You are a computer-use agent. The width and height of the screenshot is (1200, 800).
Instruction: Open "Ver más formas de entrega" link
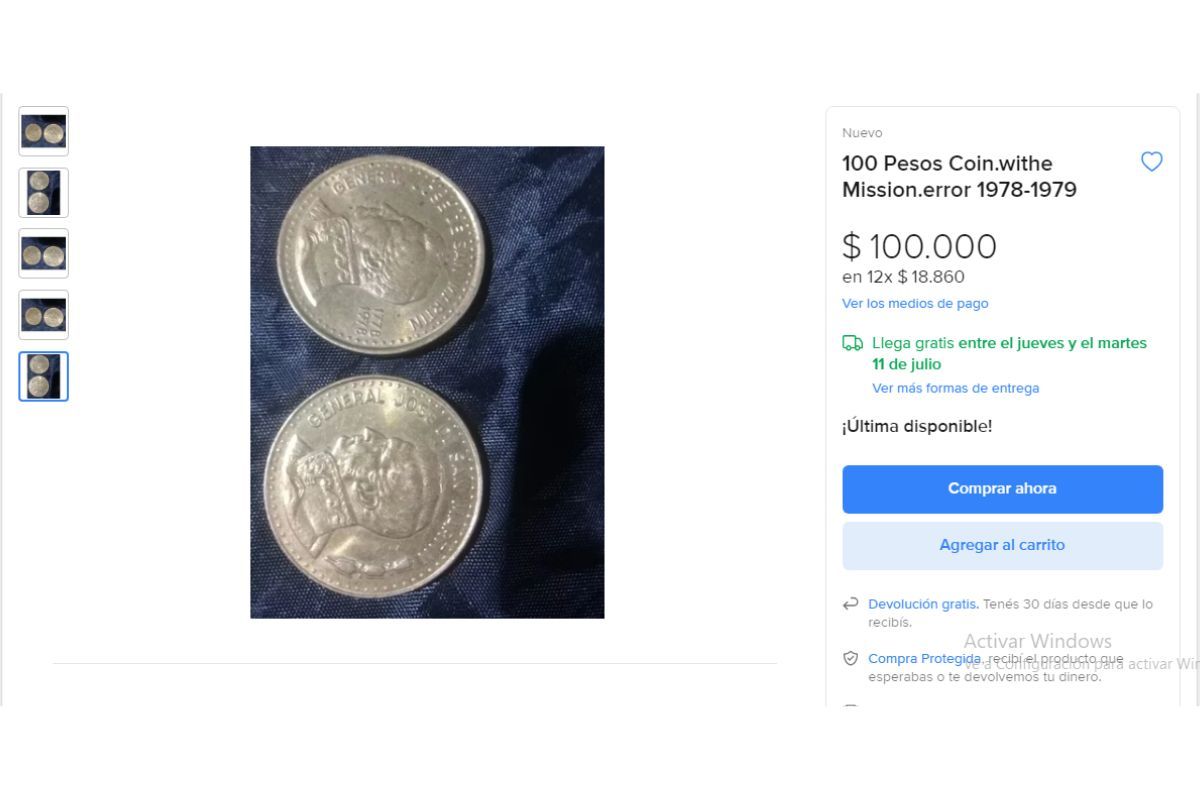pos(955,388)
